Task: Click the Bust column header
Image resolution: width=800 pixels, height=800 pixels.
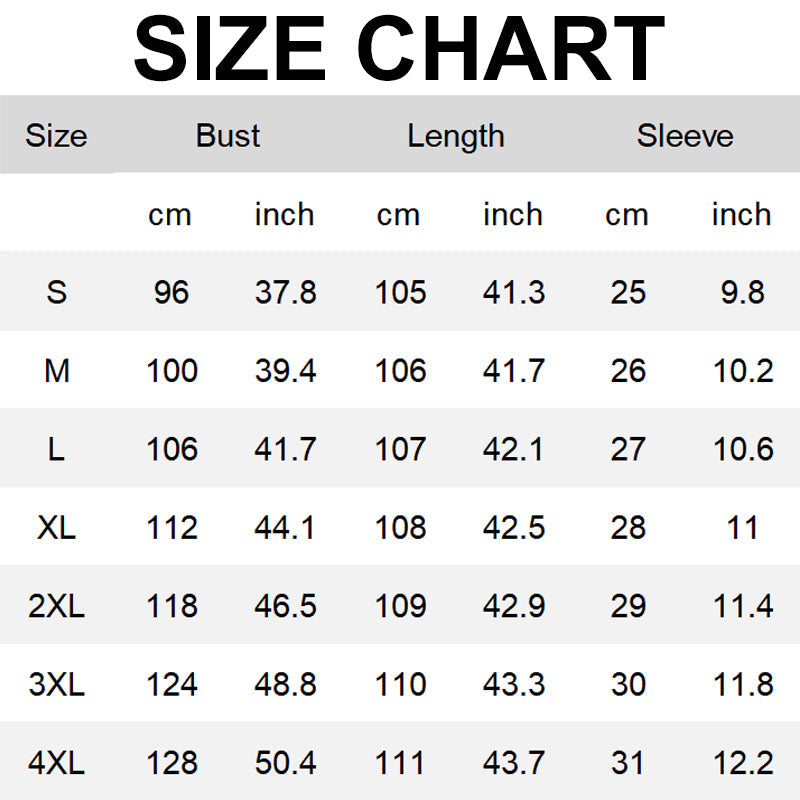Action: (x=228, y=136)
